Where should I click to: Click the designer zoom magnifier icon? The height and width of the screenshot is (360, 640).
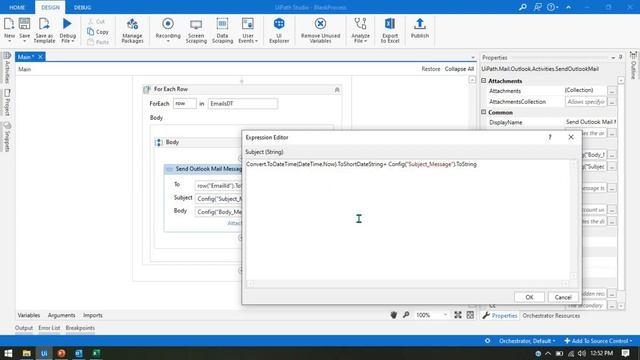406,315
